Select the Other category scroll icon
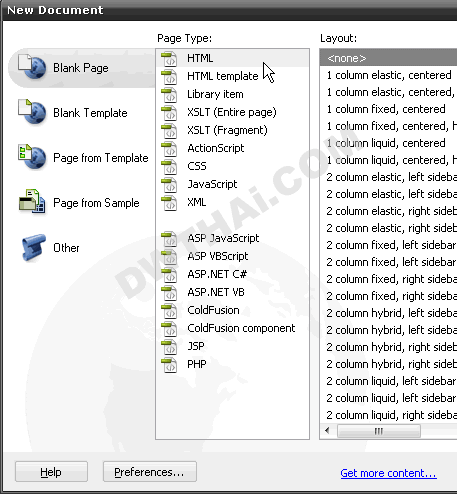The height and width of the screenshot is (494, 457). click(33, 247)
